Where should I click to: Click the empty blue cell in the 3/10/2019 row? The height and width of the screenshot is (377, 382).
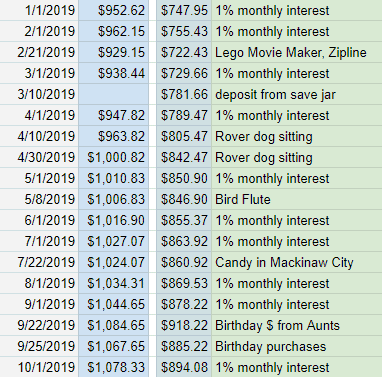point(113,94)
